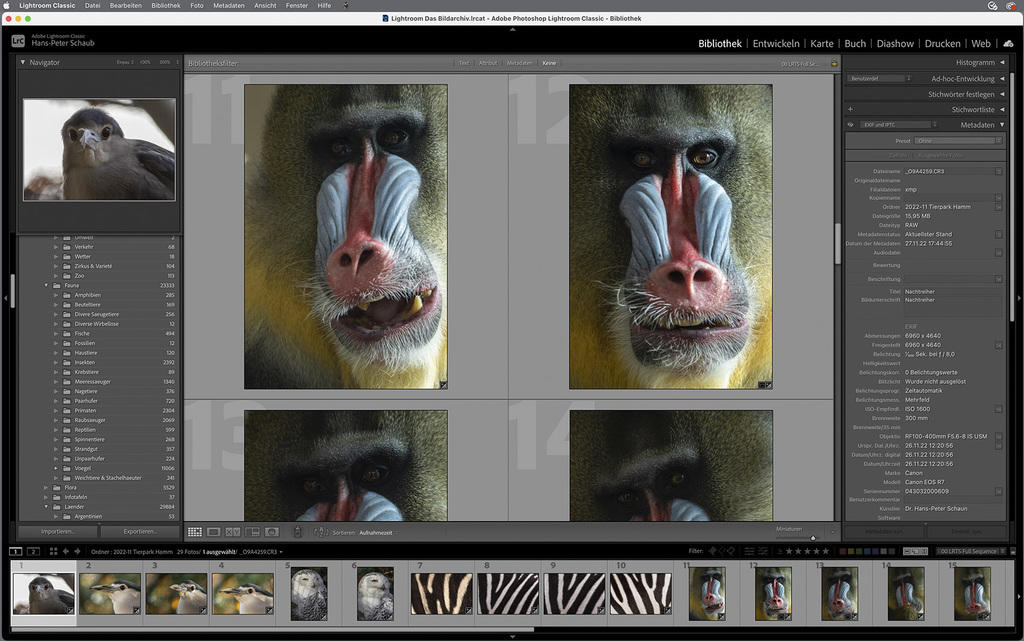Open the Preset dropdown in Metadaten
Image resolution: width=1024 pixels, height=641 pixels.
point(958,141)
